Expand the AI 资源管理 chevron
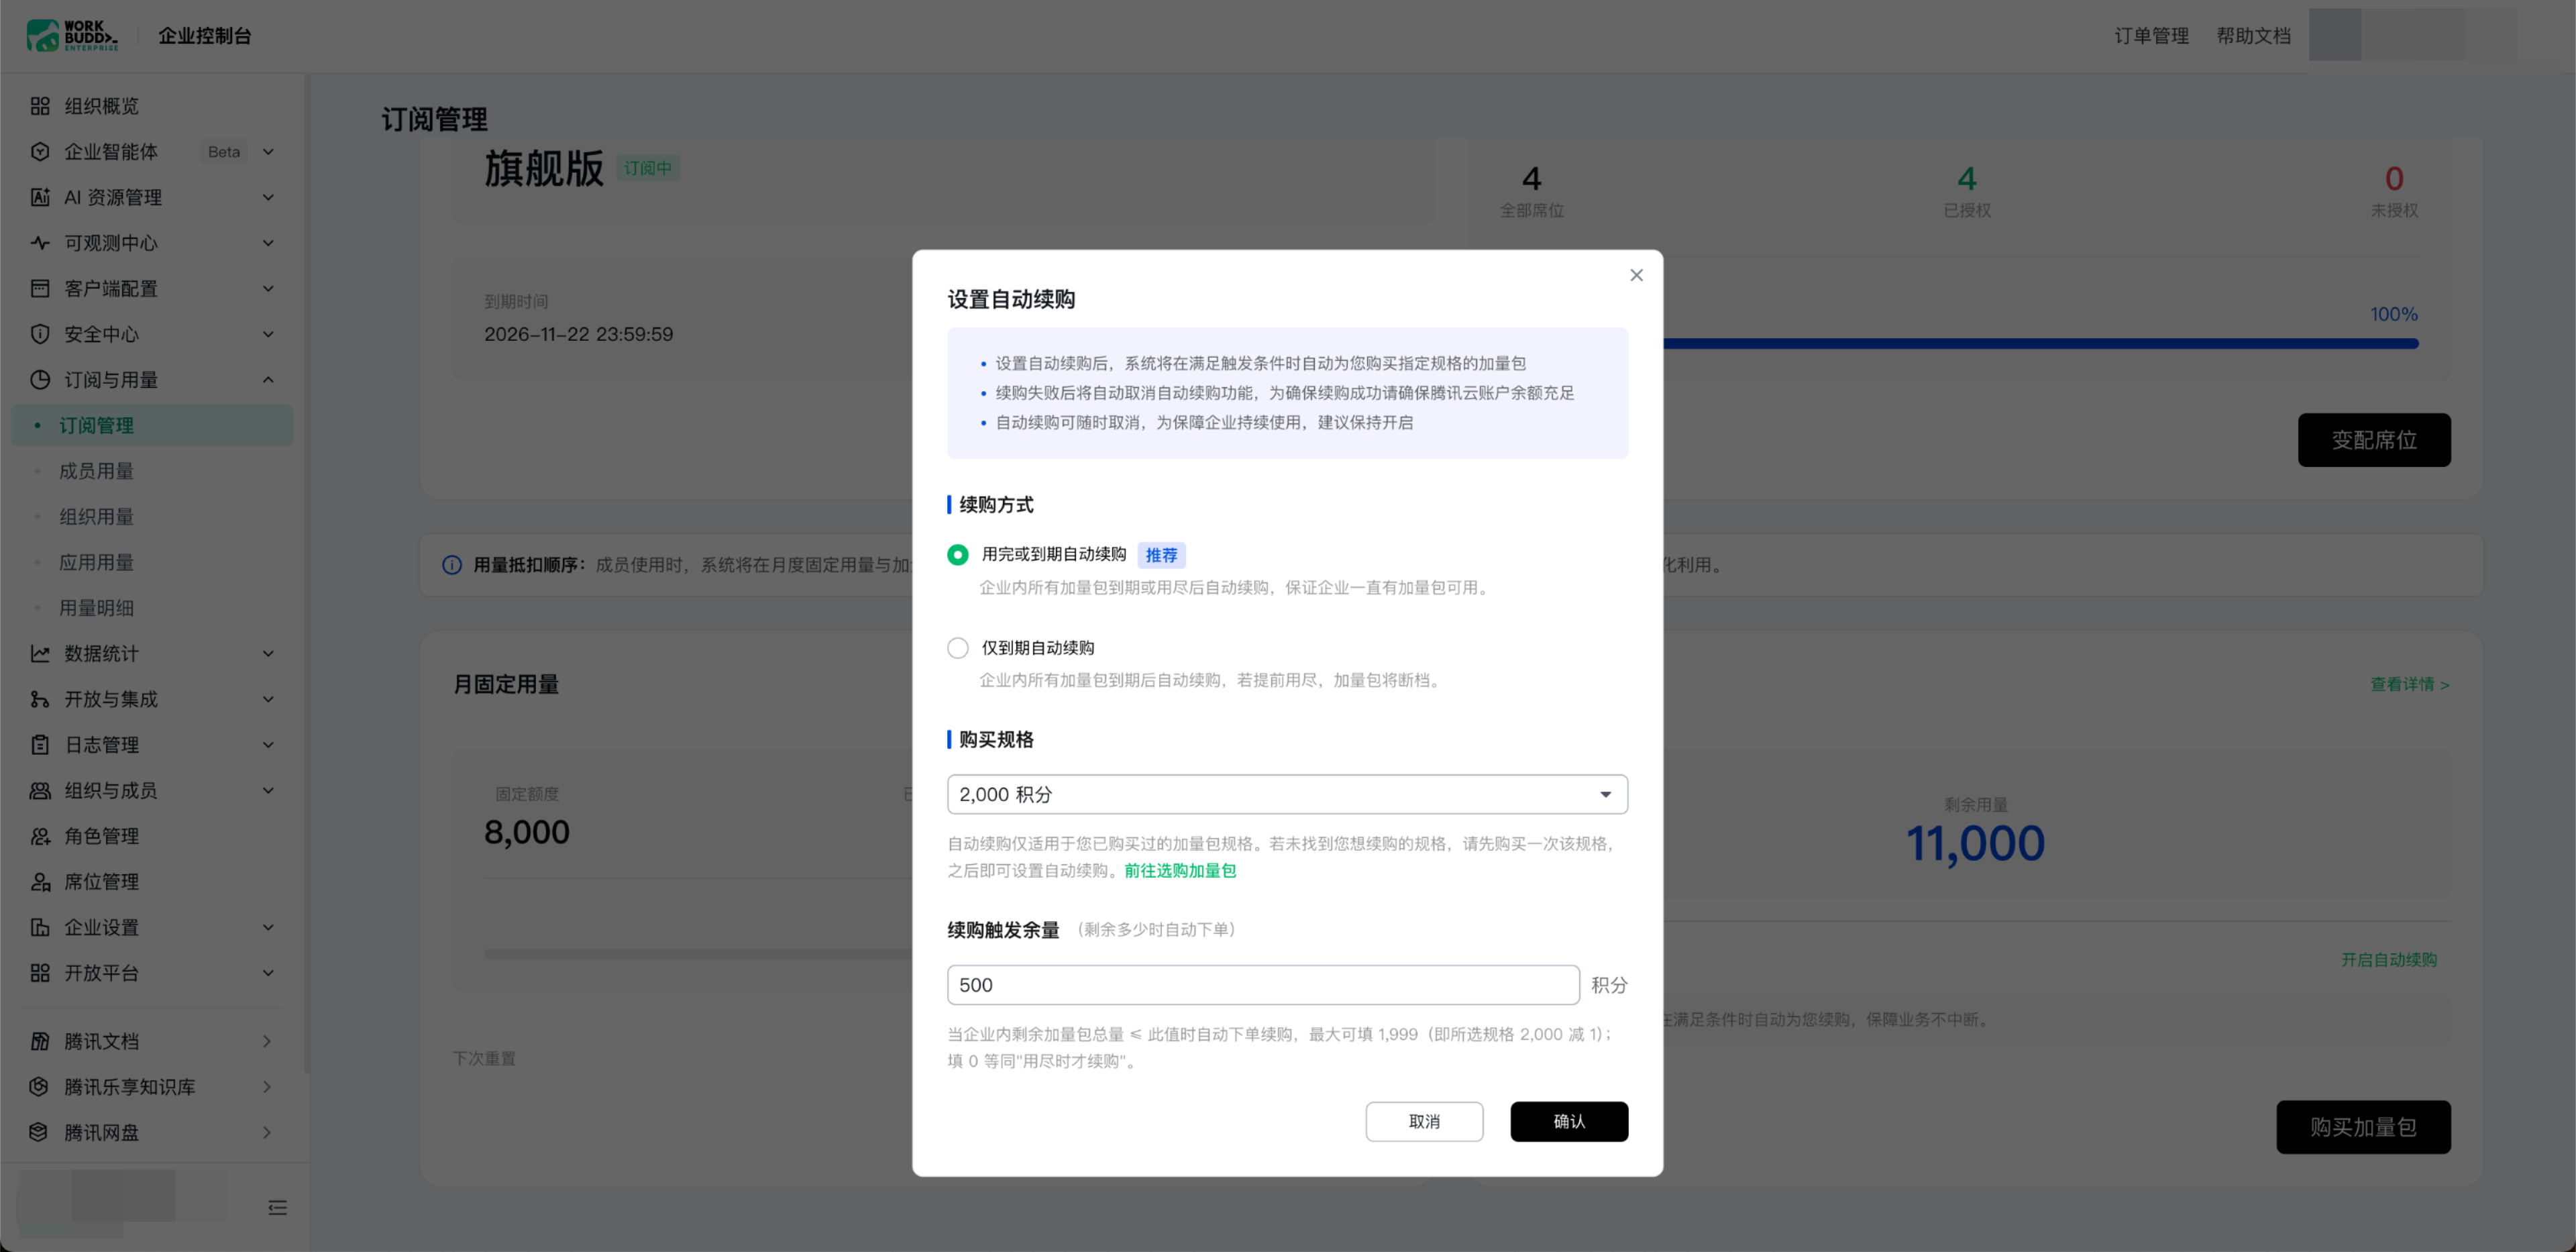The height and width of the screenshot is (1252, 2576). click(268, 197)
